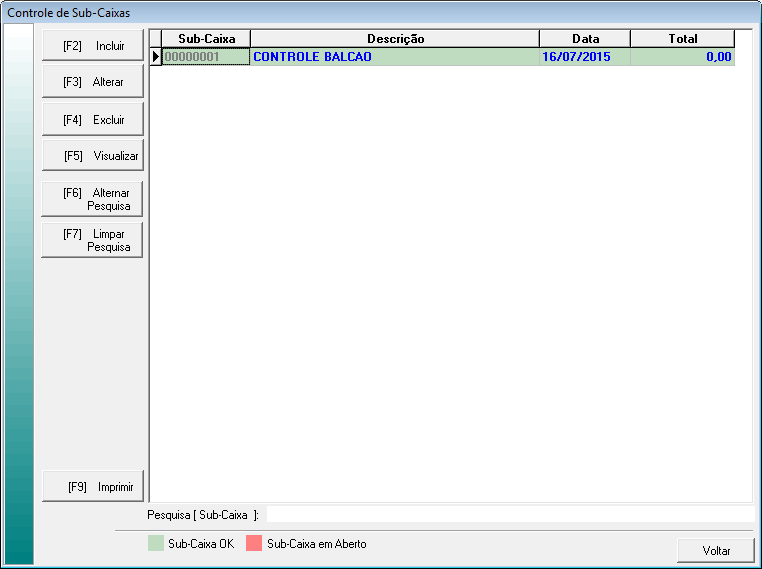The height and width of the screenshot is (569, 762).
Task: Click [F6] Alternar Pesquisa button
Action: point(93,199)
